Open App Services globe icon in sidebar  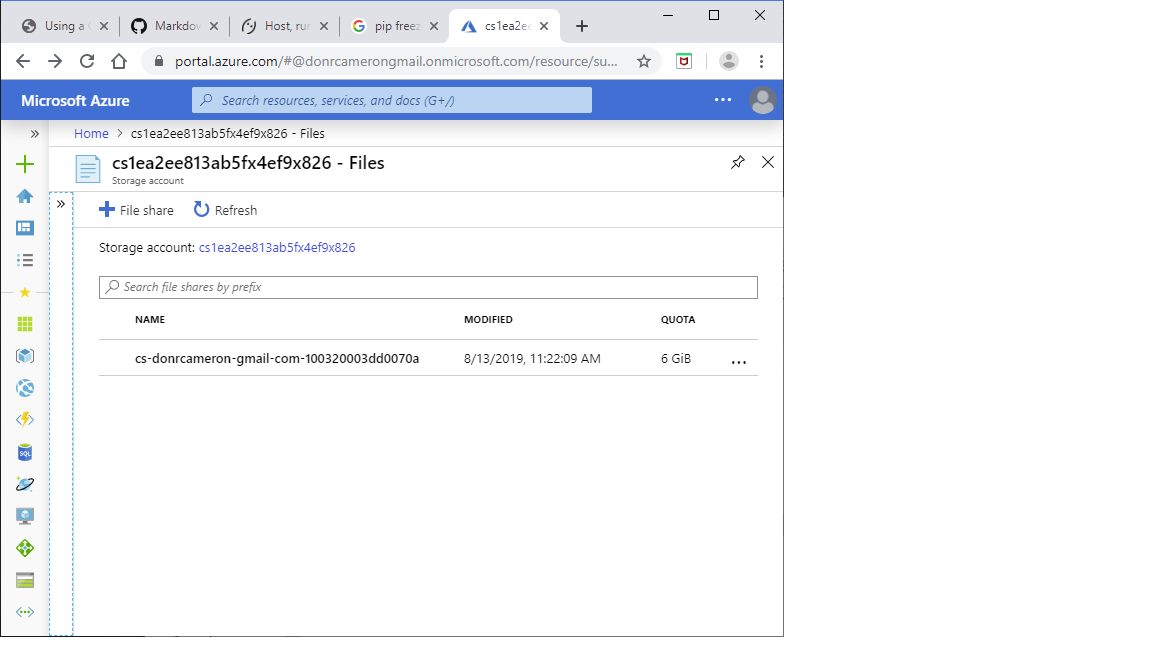coord(25,388)
